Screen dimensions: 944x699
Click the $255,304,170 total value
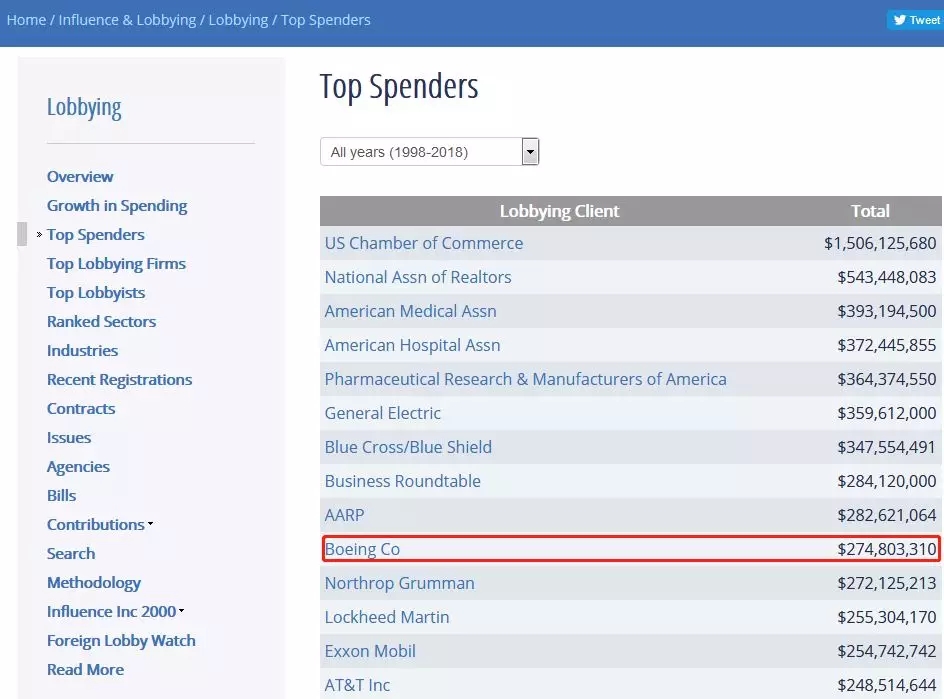887,617
